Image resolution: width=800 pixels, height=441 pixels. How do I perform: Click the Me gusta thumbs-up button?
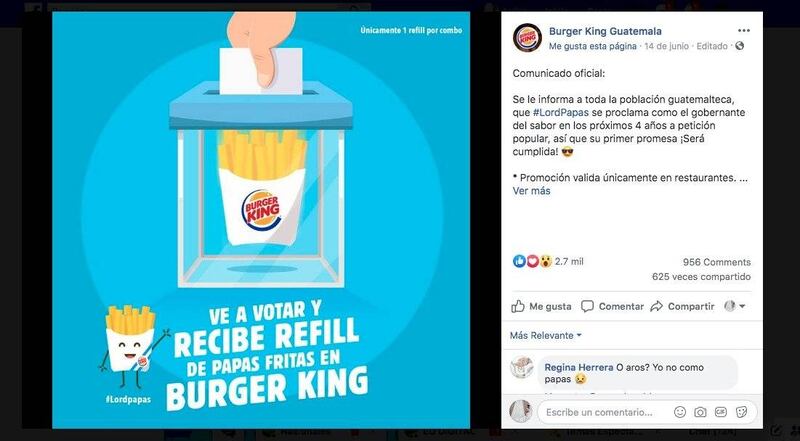point(541,306)
